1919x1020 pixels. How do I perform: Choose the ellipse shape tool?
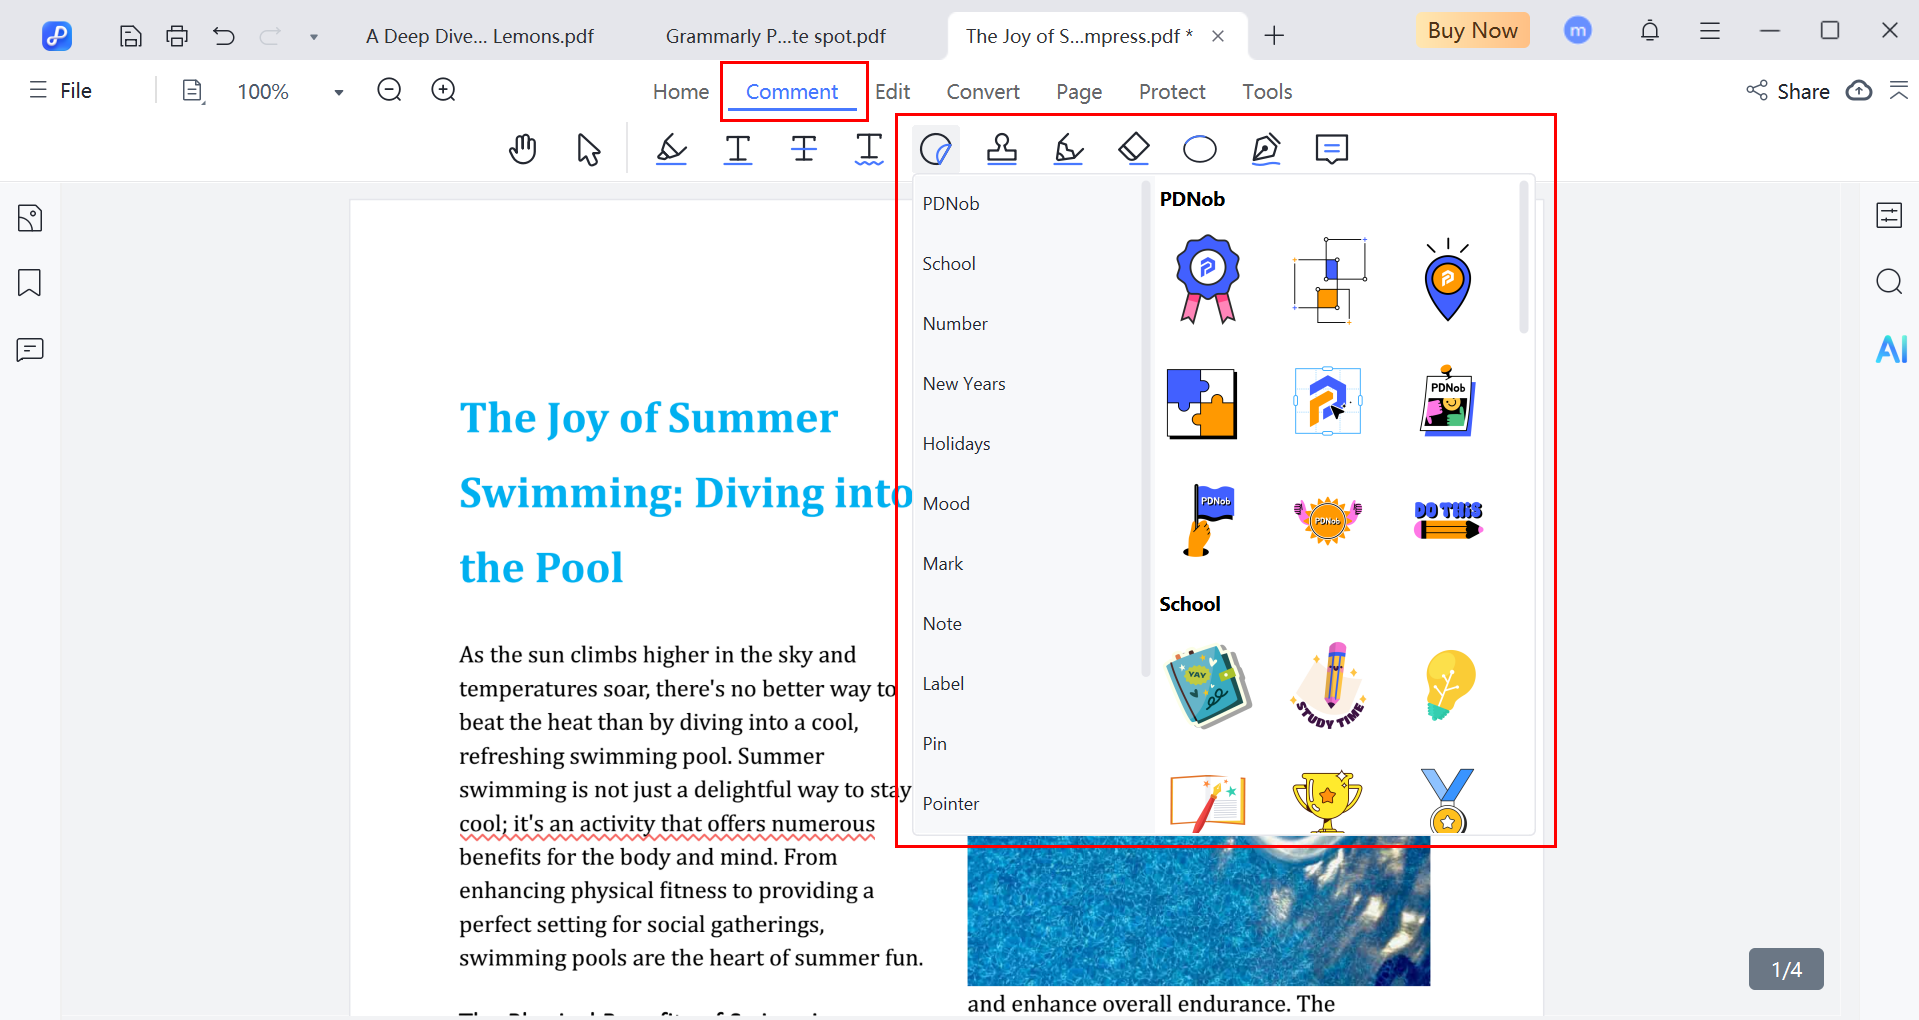pyautogui.click(x=1199, y=150)
